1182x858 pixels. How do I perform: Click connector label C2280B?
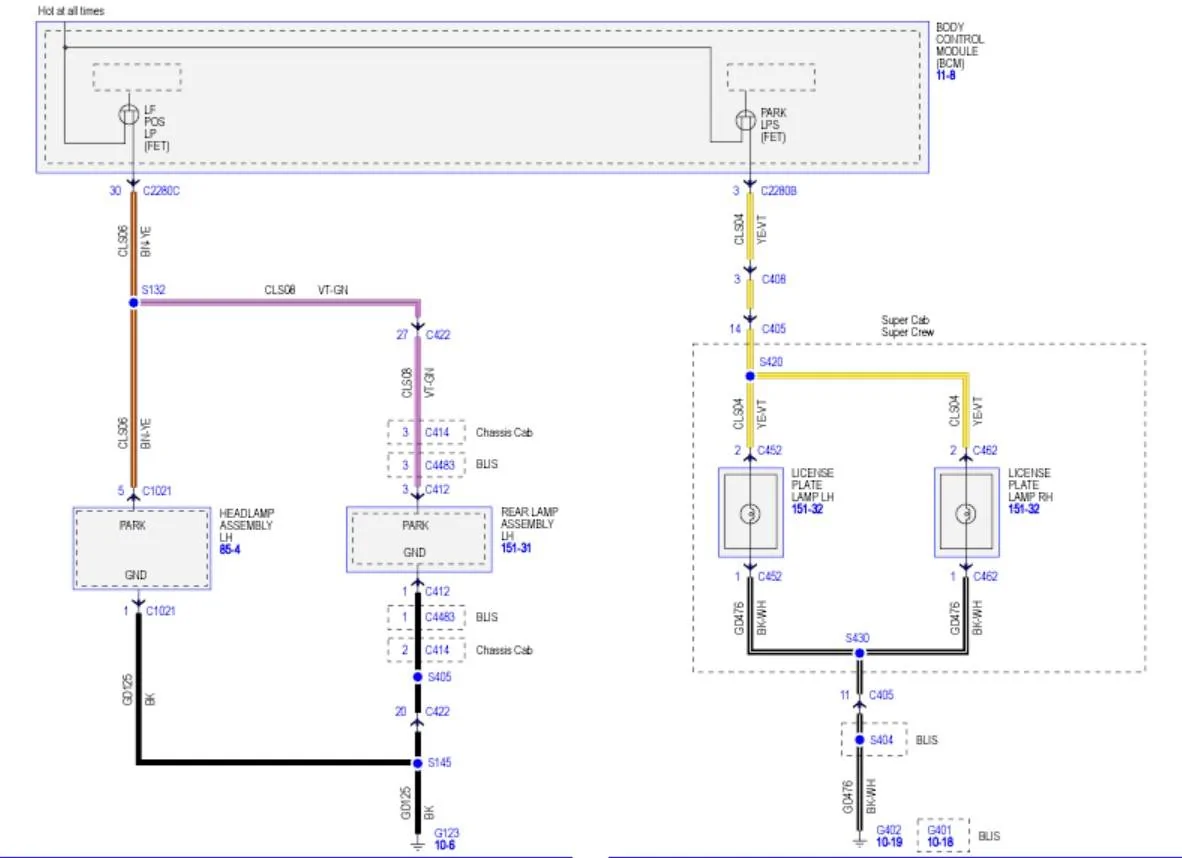(779, 191)
